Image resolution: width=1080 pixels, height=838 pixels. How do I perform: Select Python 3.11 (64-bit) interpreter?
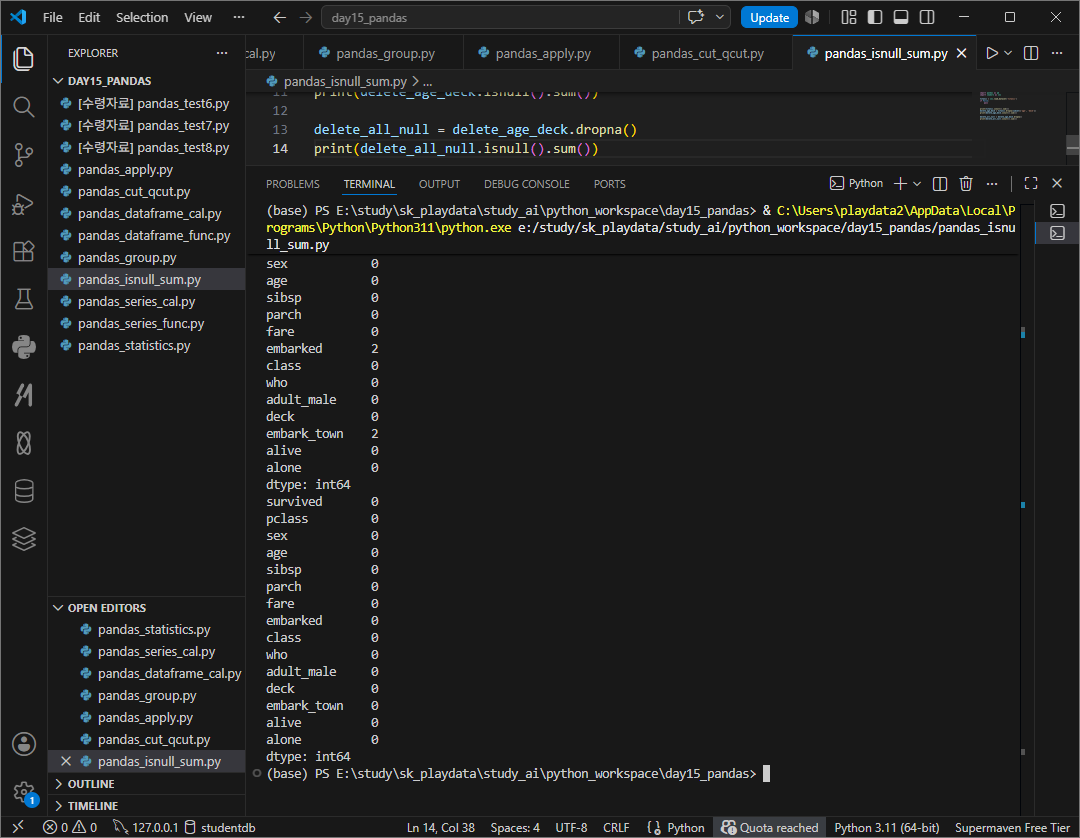point(886,827)
